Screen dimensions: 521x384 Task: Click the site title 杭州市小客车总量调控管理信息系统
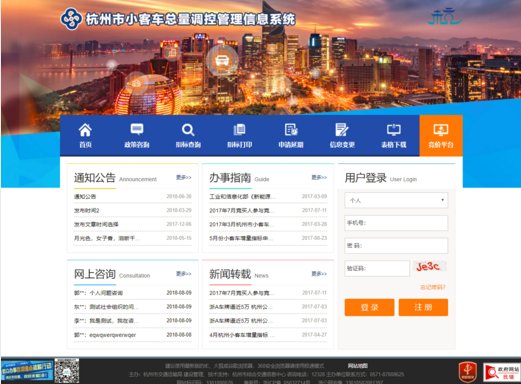click(x=190, y=19)
